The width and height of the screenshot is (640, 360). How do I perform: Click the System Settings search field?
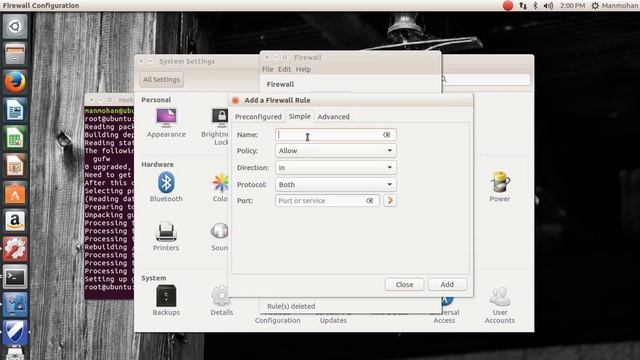pyautogui.click(x=486, y=79)
